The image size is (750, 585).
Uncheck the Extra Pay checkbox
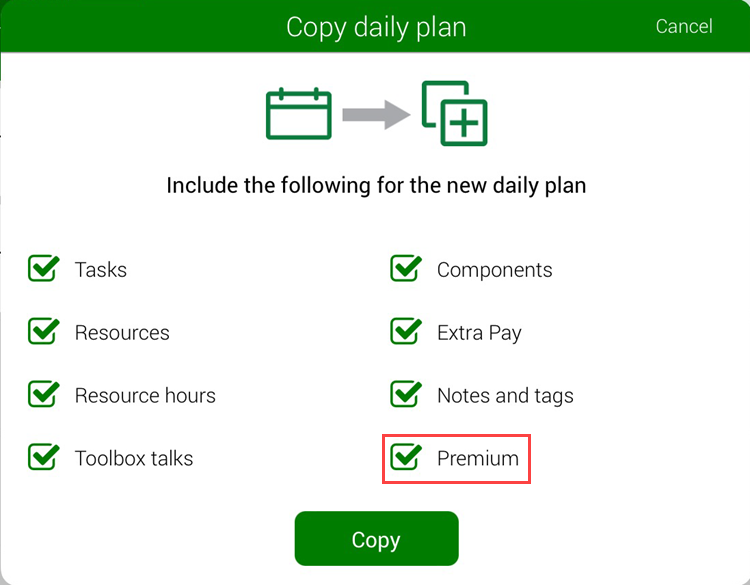coord(405,332)
